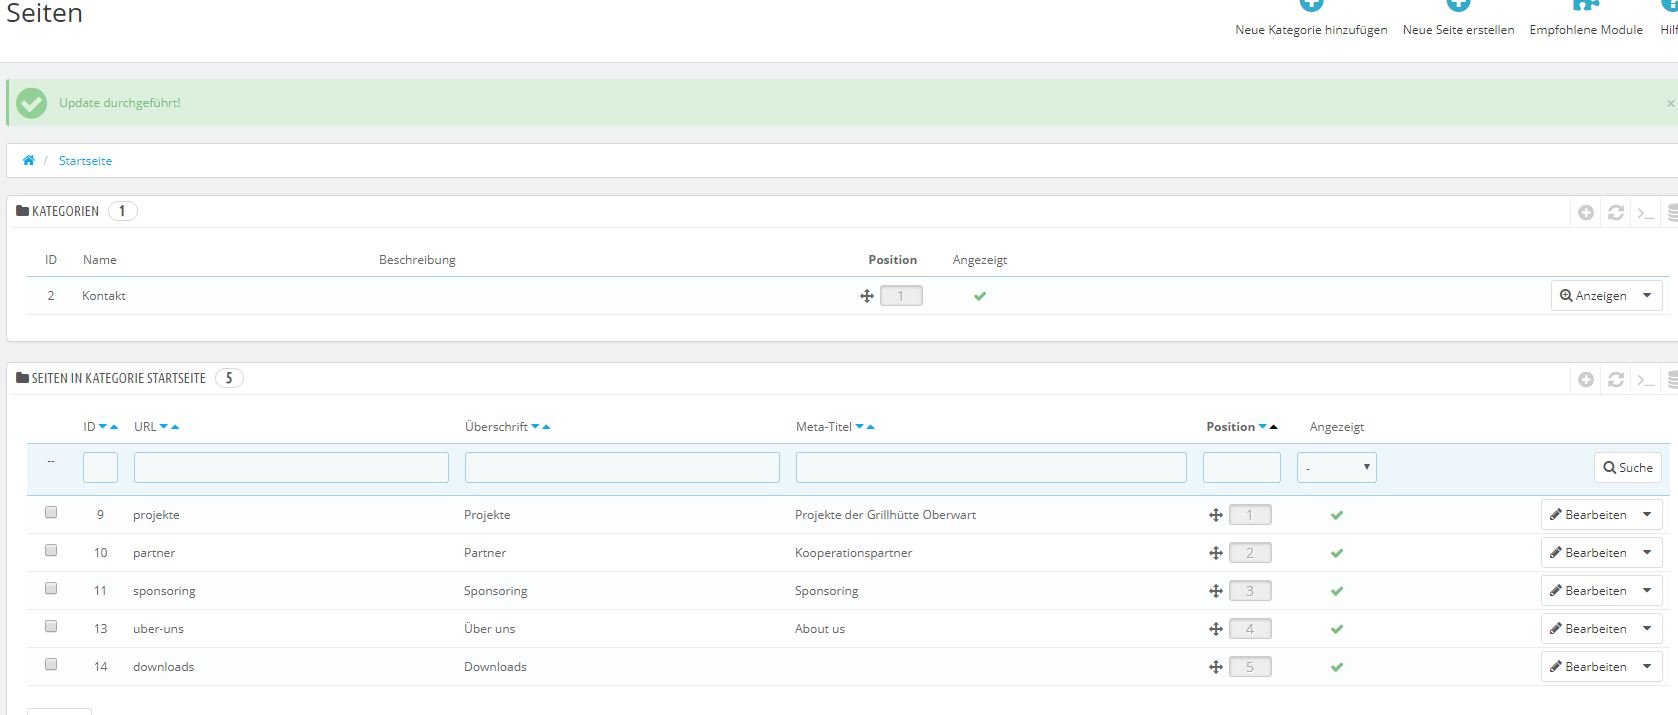Click Bearbeiten for downloads page
This screenshot has width=1678, height=715.
click(x=1588, y=666)
